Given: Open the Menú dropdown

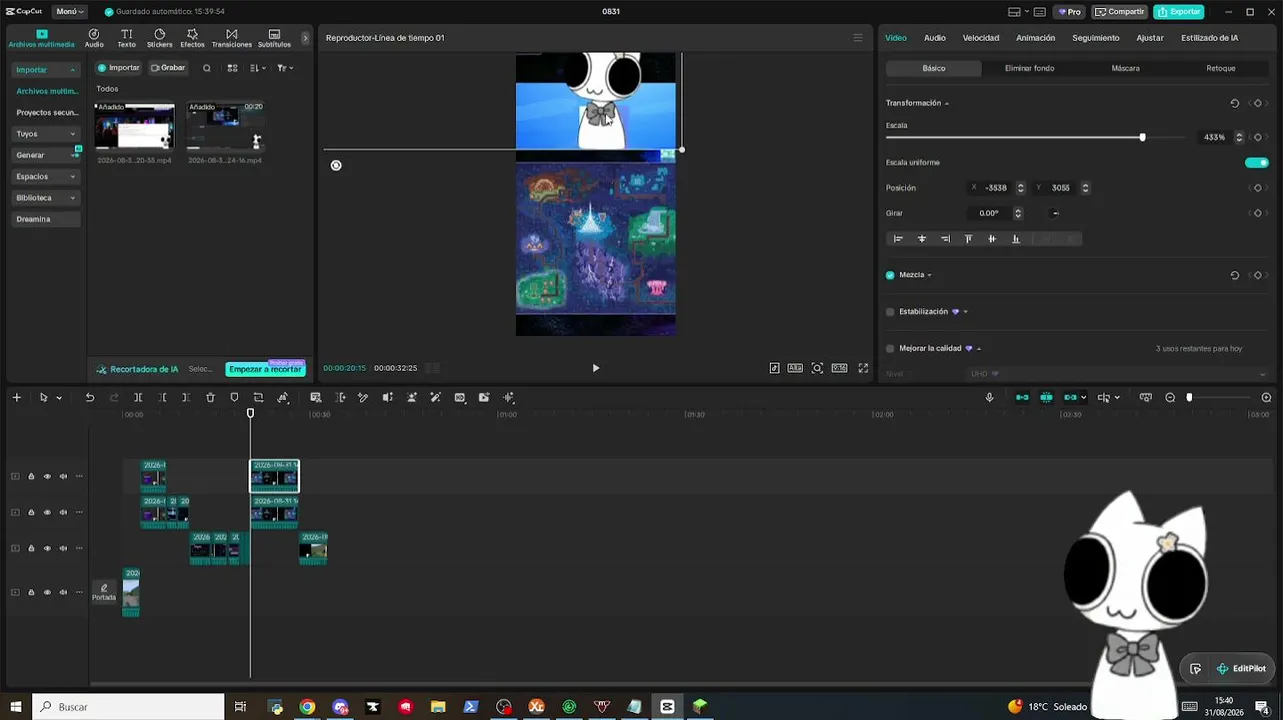Looking at the screenshot, I should (x=69, y=12).
